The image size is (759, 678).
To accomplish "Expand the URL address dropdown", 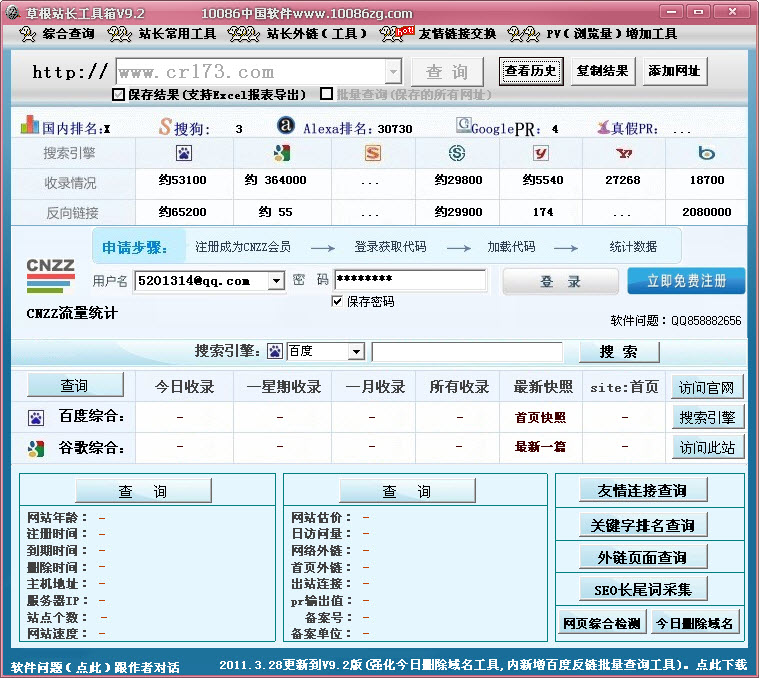I will tap(394, 72).
